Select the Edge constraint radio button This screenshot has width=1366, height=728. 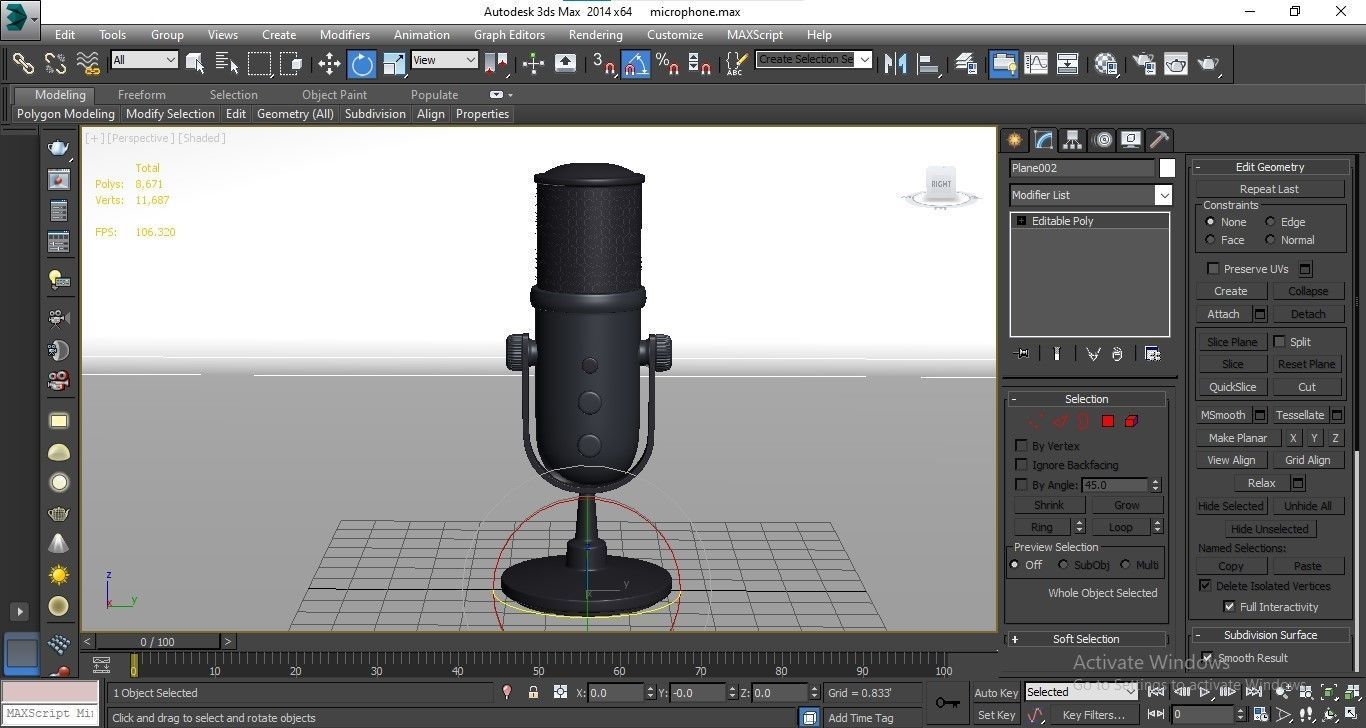pos(1270,222)
